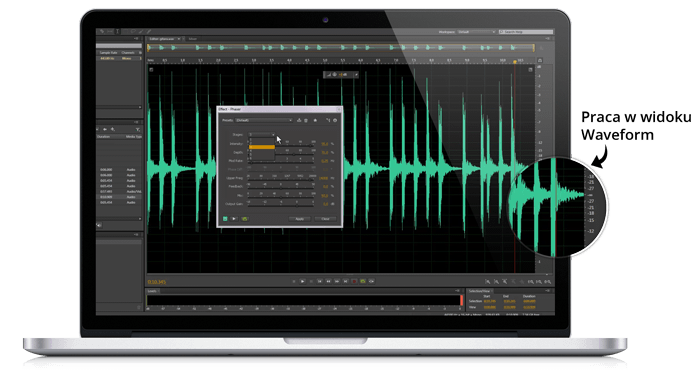Toggle HUD pin in waveform volume overlay
The width and height of the screenshot is (695, 374).
click(356, 74)
